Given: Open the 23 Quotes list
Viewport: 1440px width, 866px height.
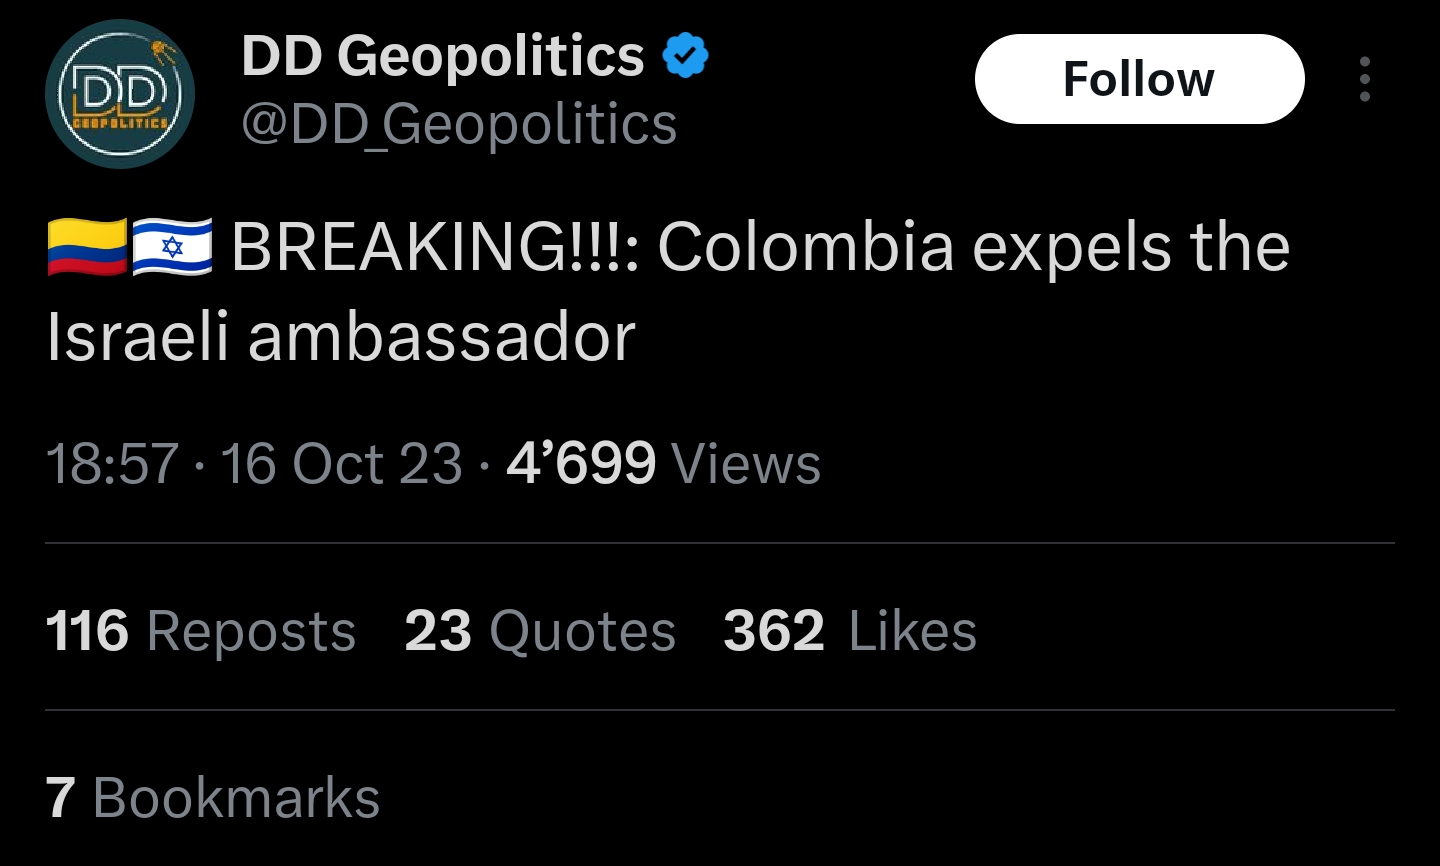Looking at the screenshot, I should (540, 631).
